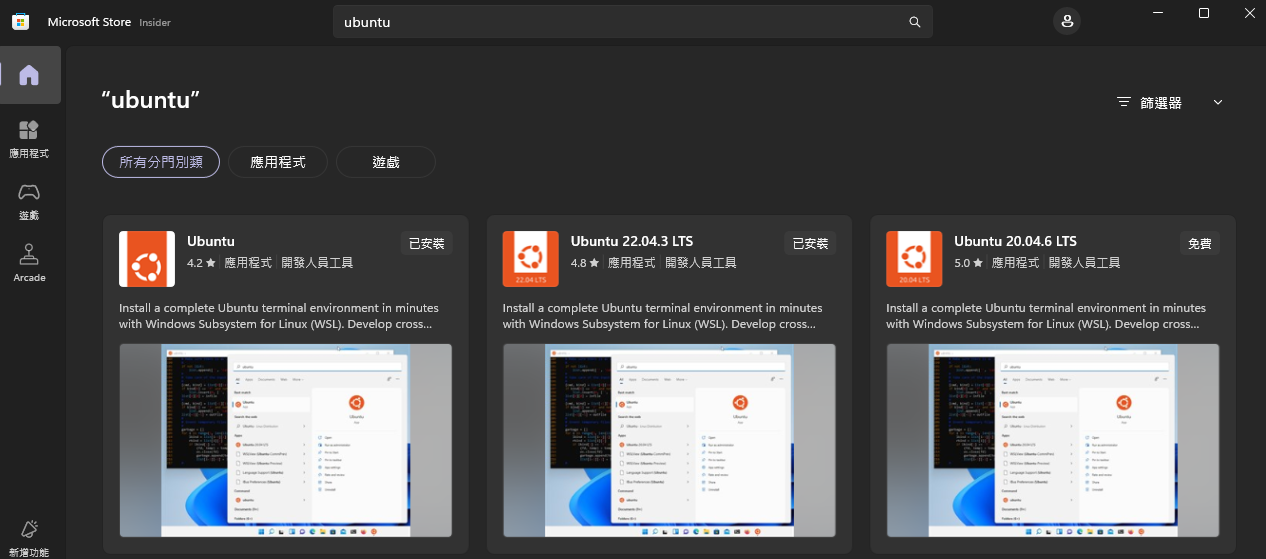Open 新增功能 at sidebar bottom

(x=29, y=538)
